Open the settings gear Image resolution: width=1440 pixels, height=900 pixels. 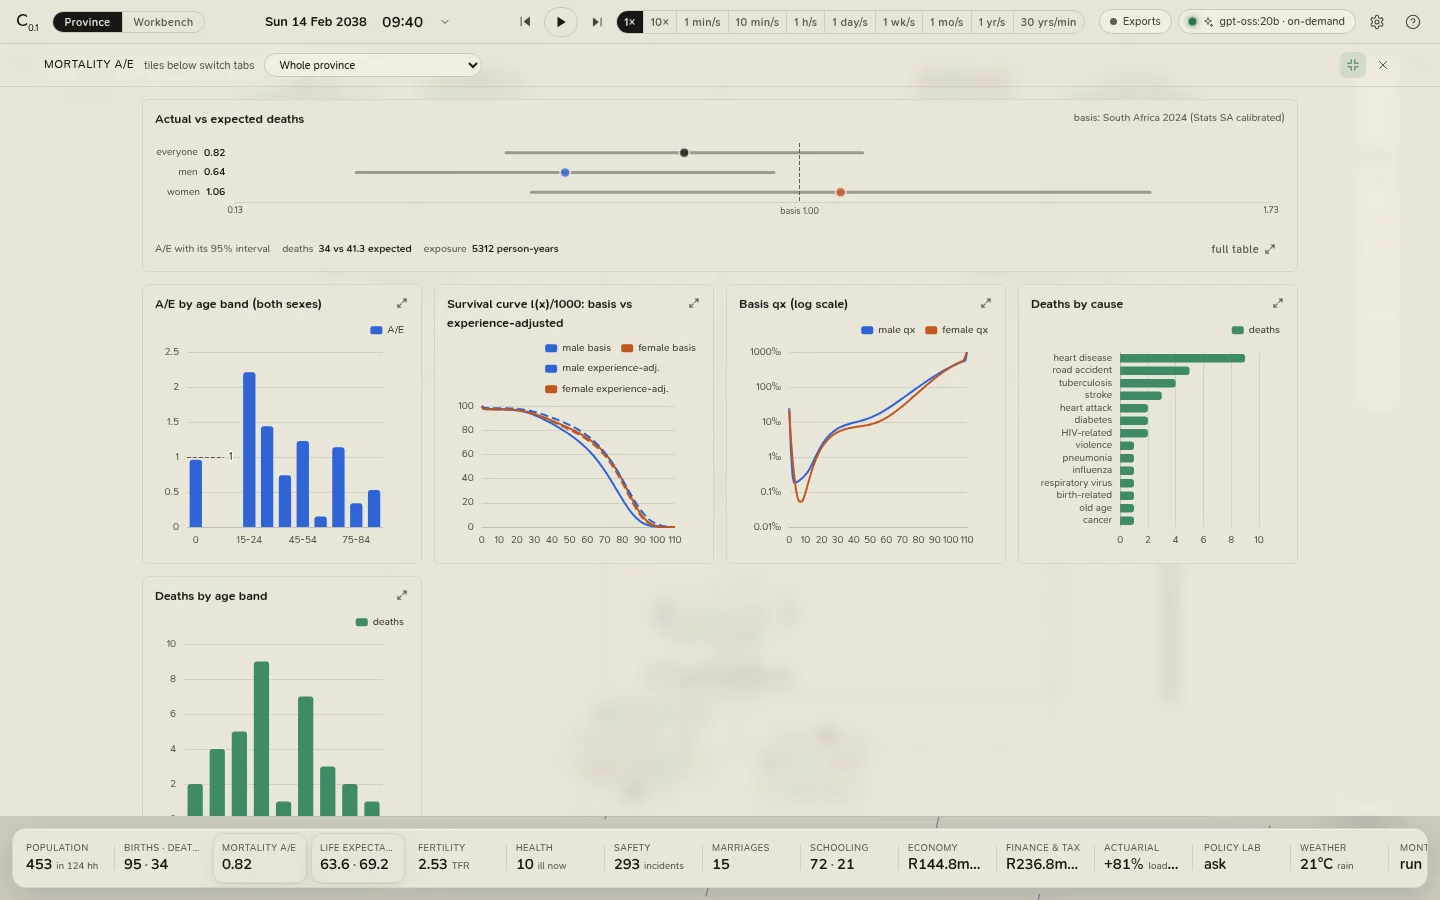click(x=1377, y=22)
